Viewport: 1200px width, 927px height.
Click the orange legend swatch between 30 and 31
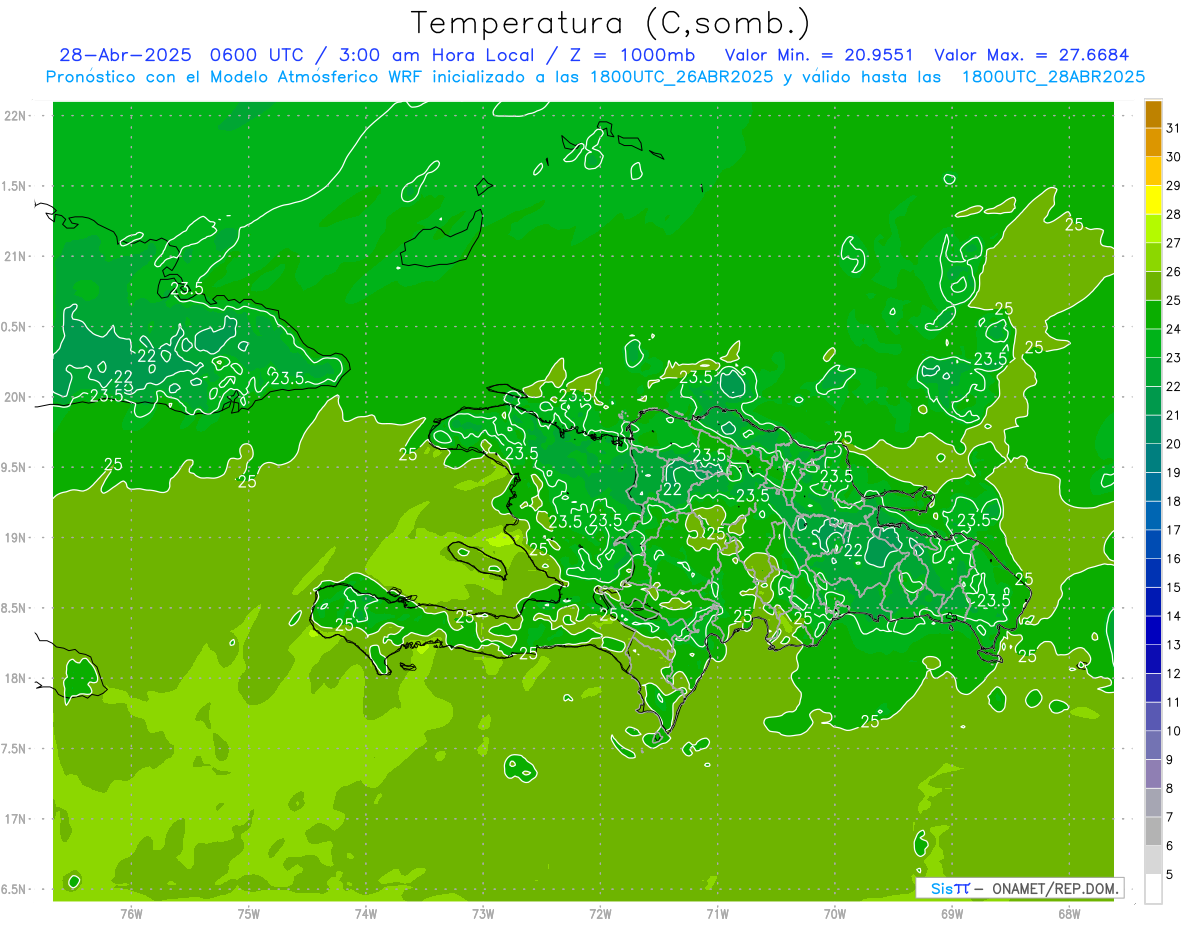pyautogui.click(x=1153, y=142)
